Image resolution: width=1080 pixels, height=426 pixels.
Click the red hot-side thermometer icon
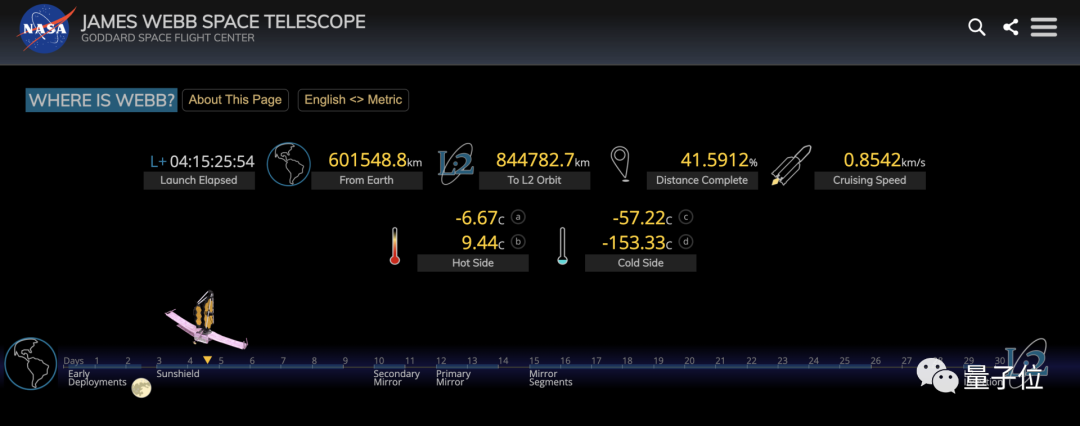pyautogui.click(x=395, y=246)
